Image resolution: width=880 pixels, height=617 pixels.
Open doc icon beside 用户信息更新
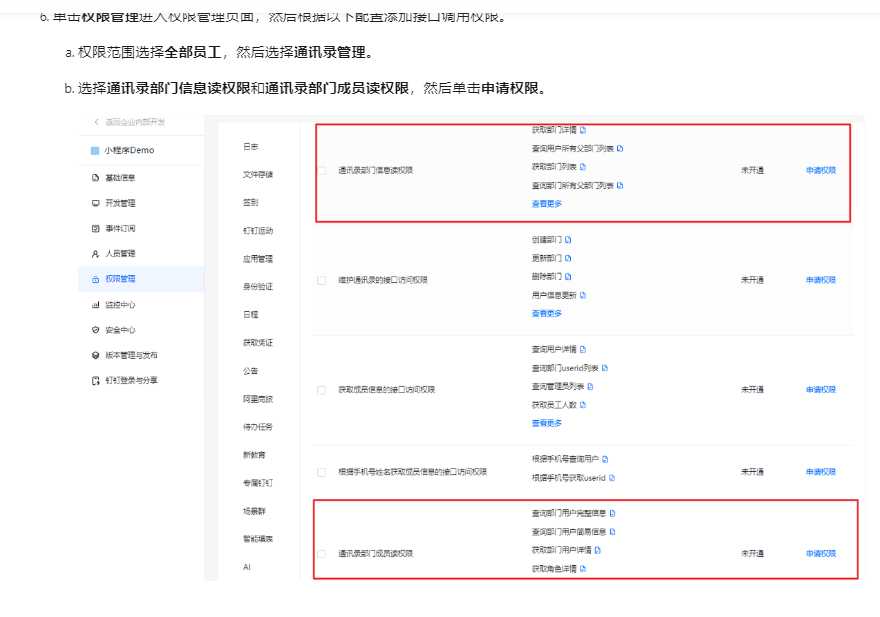click(583, 295)
